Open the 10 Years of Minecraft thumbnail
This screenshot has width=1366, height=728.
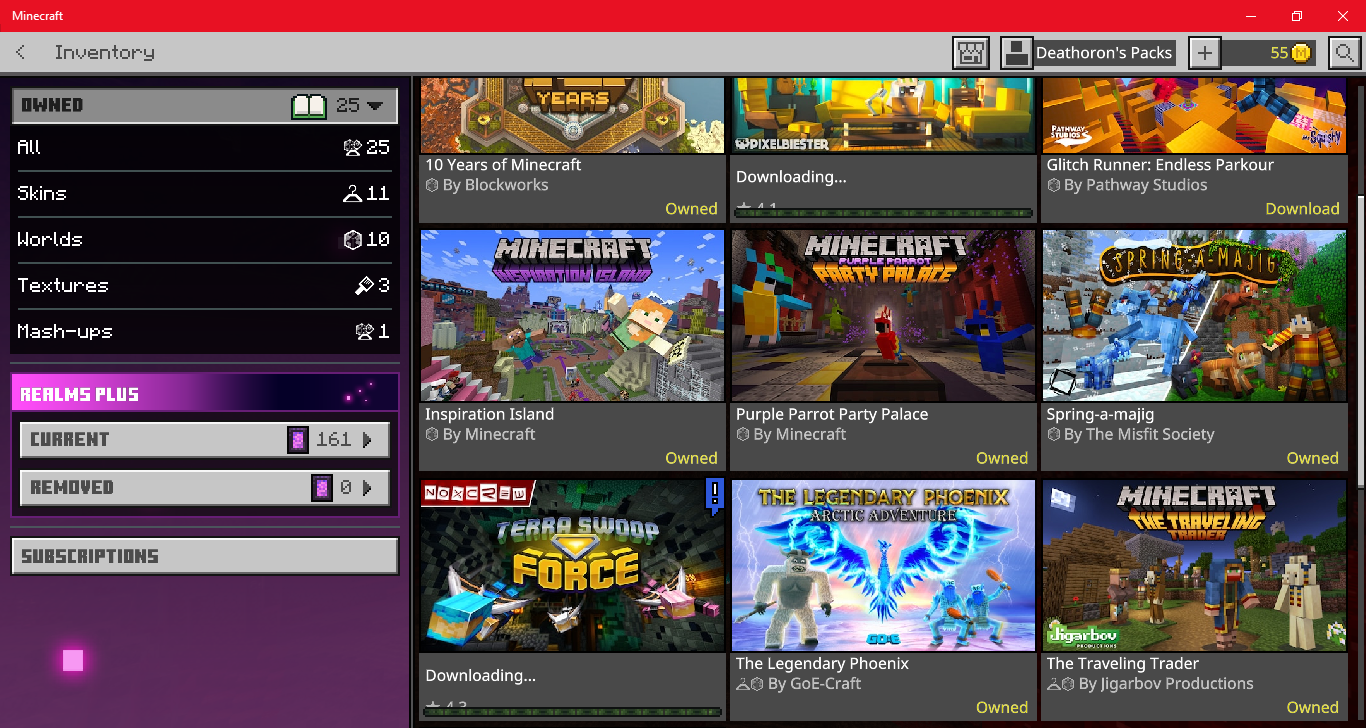click(572, 115)
